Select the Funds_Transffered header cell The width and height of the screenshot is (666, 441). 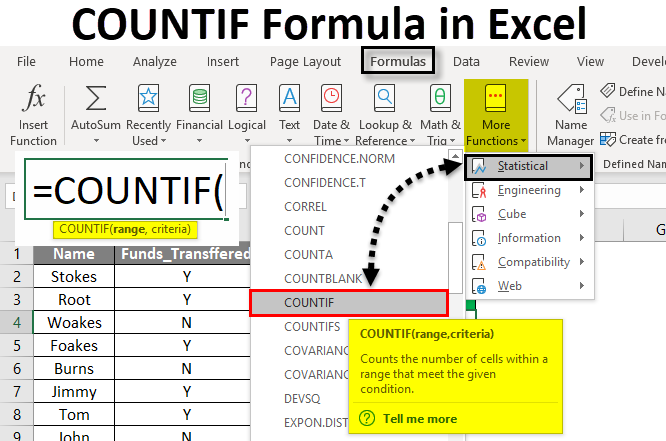tap(183, 254)
